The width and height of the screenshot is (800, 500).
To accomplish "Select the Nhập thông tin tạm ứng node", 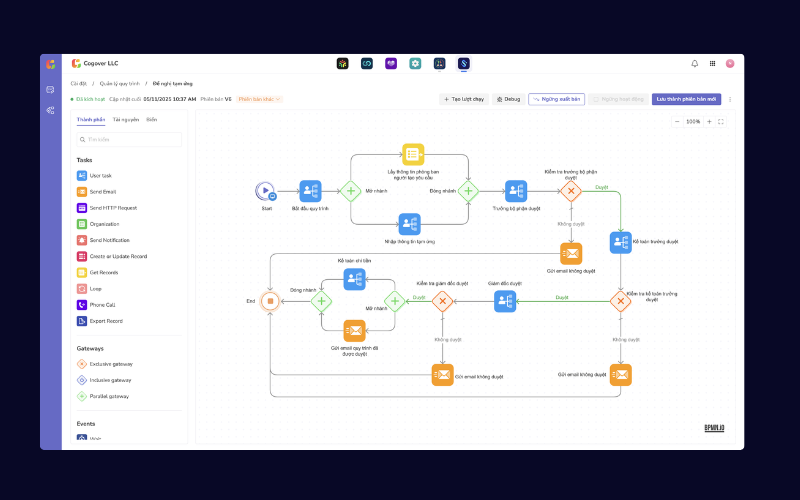I will click(x=410, y=224).
